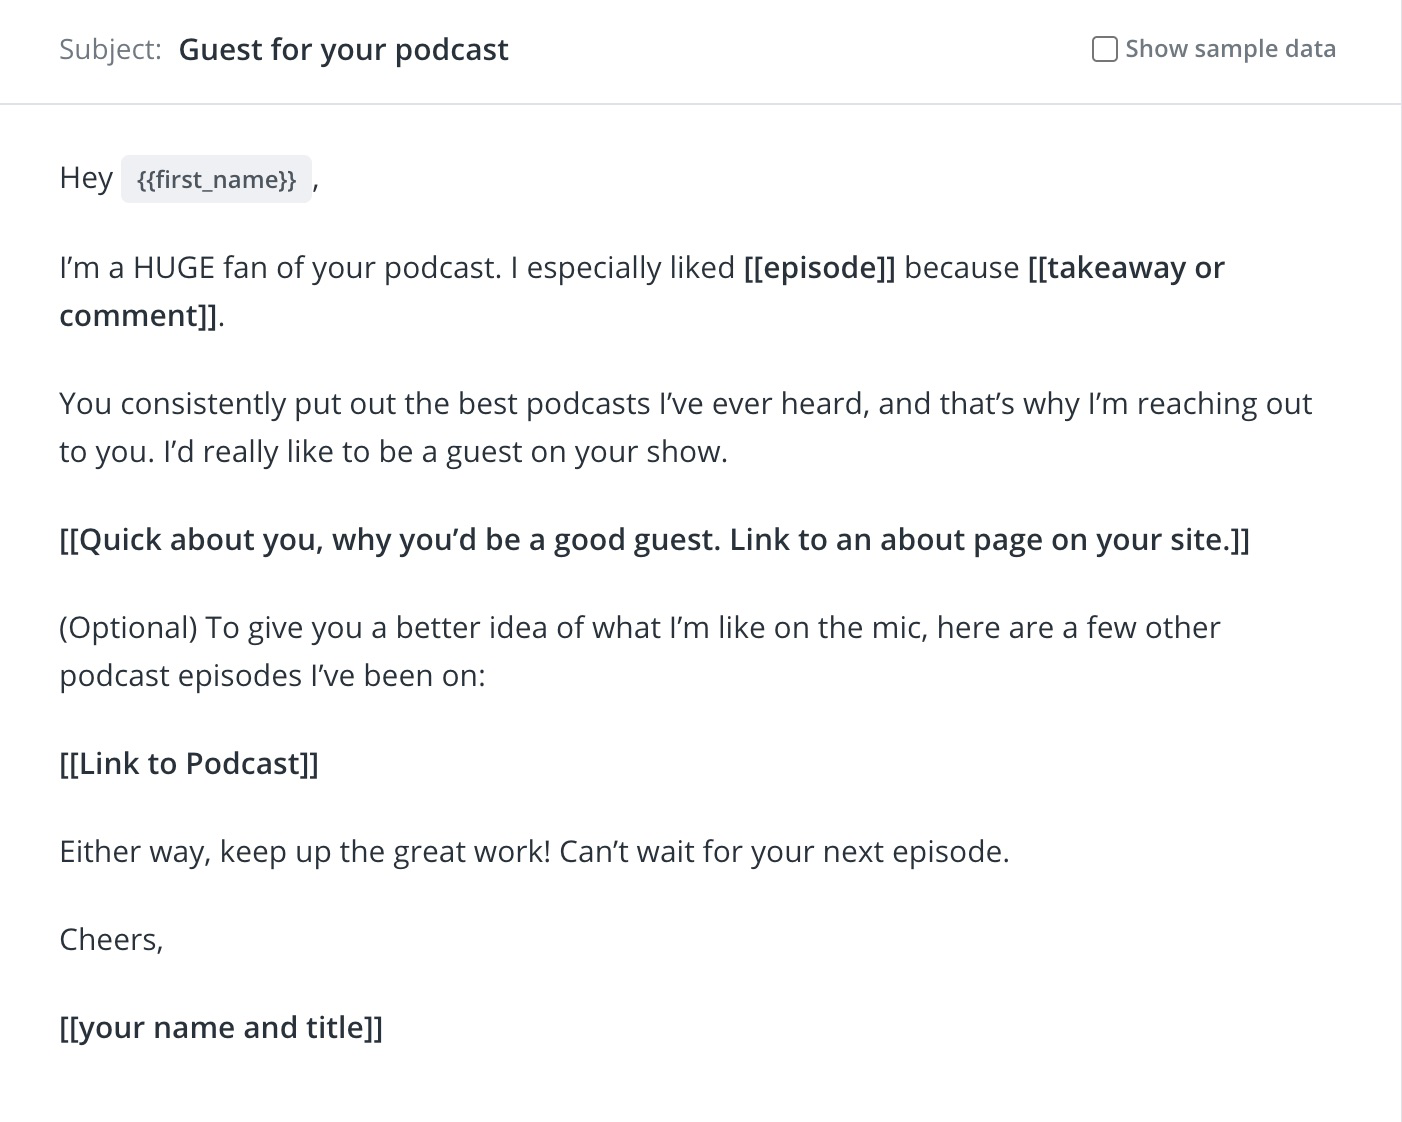Viewport: 1402px width, 1122px height.
Task: Click the "Cheers," sign-off line
Action: click(x=111, y=940)
